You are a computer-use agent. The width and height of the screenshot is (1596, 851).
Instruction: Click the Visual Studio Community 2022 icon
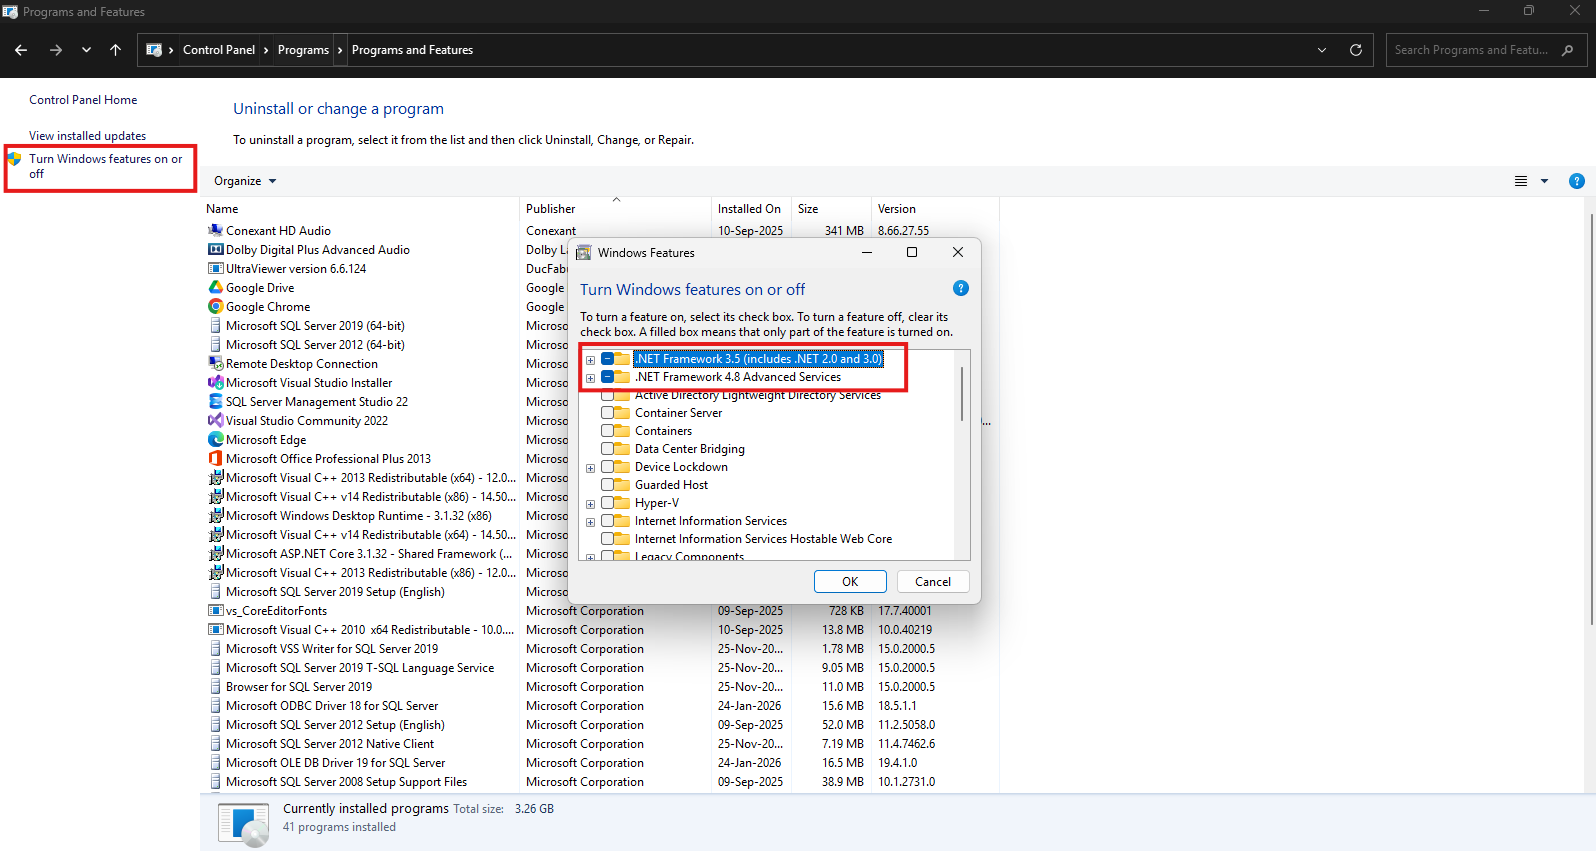(x=215, y=421)
